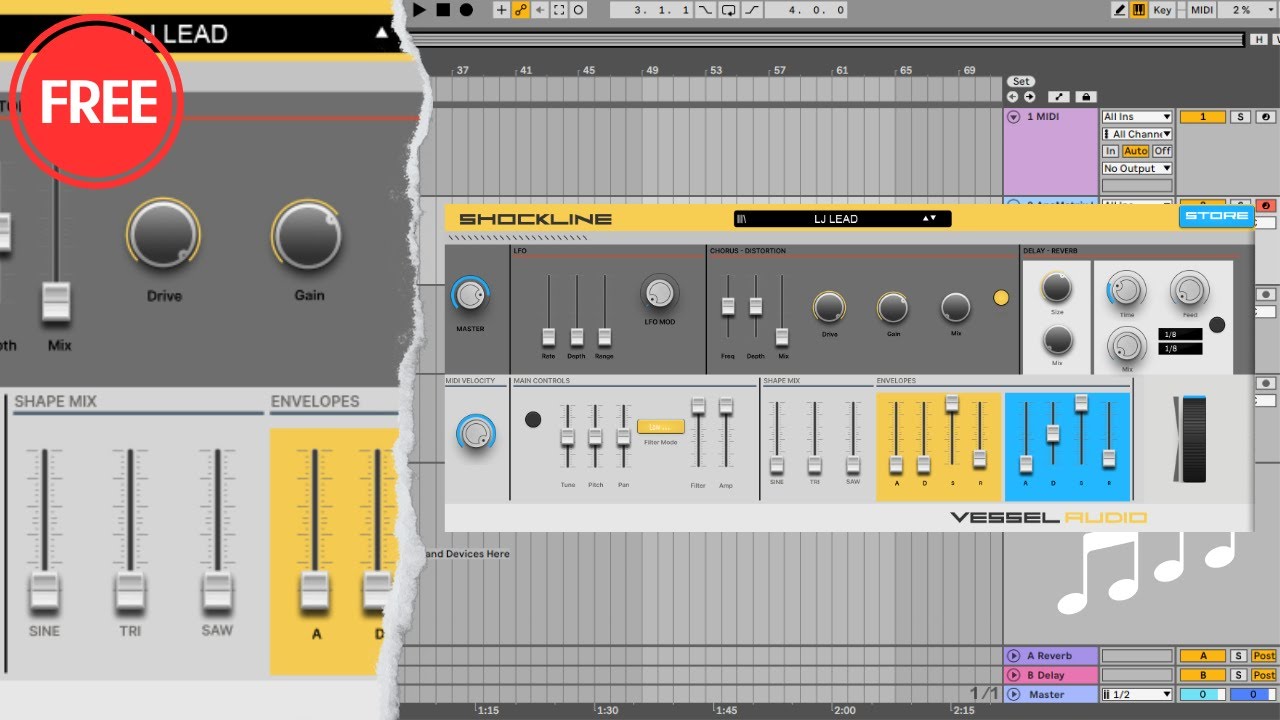Click the Capture MIDI bracket icon
This screenshot has width=1280, height=720.
tap(559, 10)
